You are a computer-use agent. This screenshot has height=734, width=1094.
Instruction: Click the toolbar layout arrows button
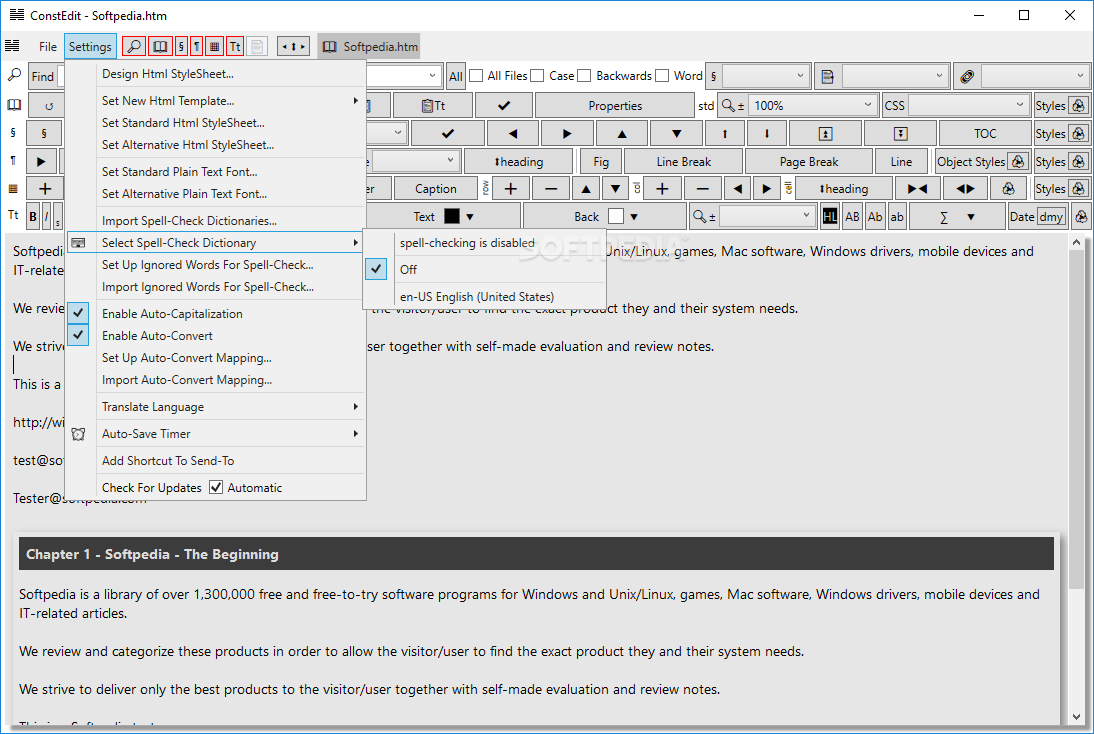coord(293,47)
